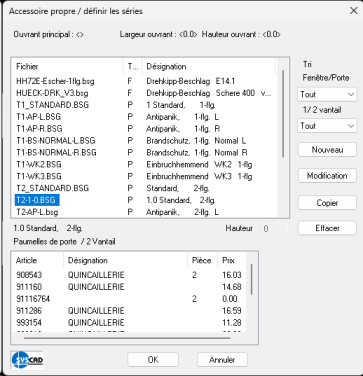Select article 911160
Image resolution: width=363 pixels, height=376 pixels.
(29, 287)
